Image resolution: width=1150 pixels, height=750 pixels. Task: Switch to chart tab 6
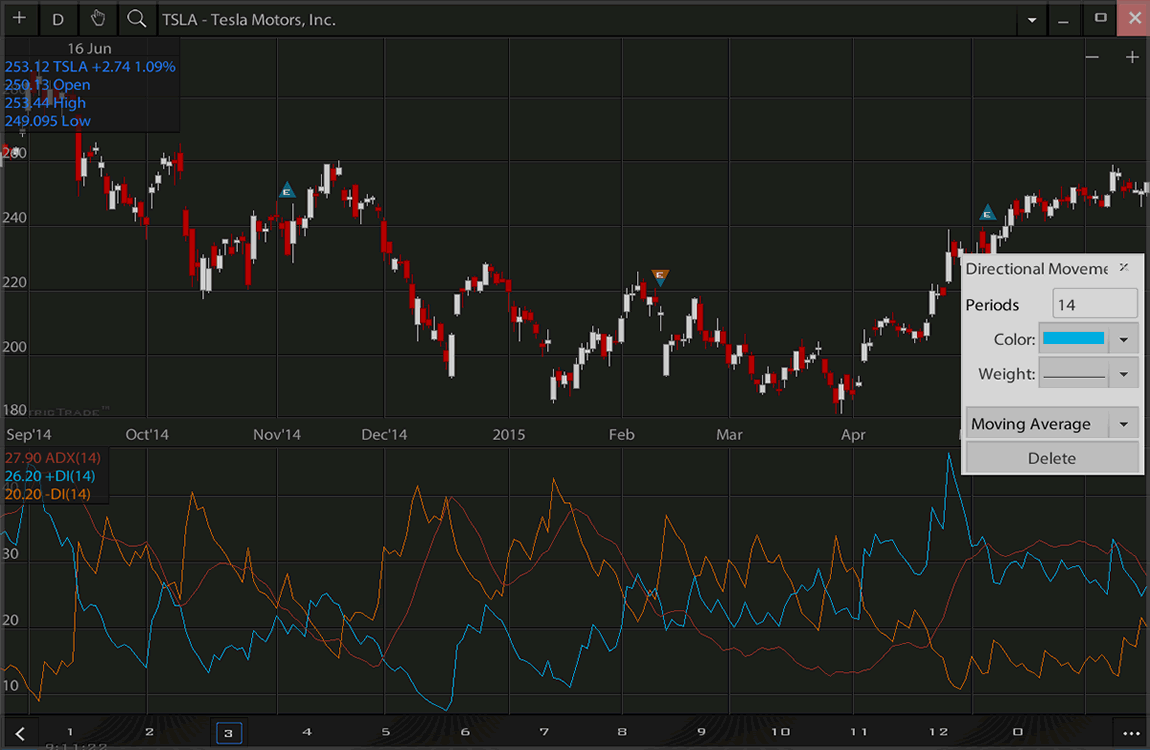pyautogui.click(x=465, y=732)
